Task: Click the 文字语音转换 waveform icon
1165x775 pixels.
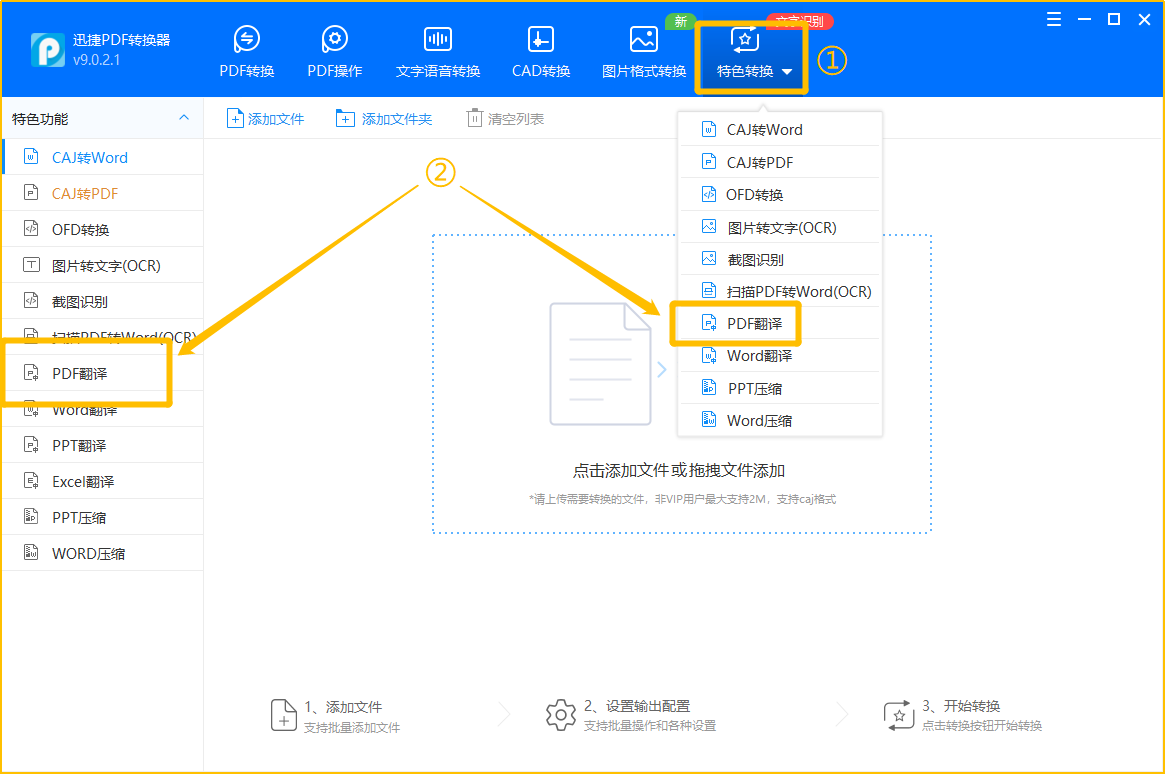Action: pos(438,39)
